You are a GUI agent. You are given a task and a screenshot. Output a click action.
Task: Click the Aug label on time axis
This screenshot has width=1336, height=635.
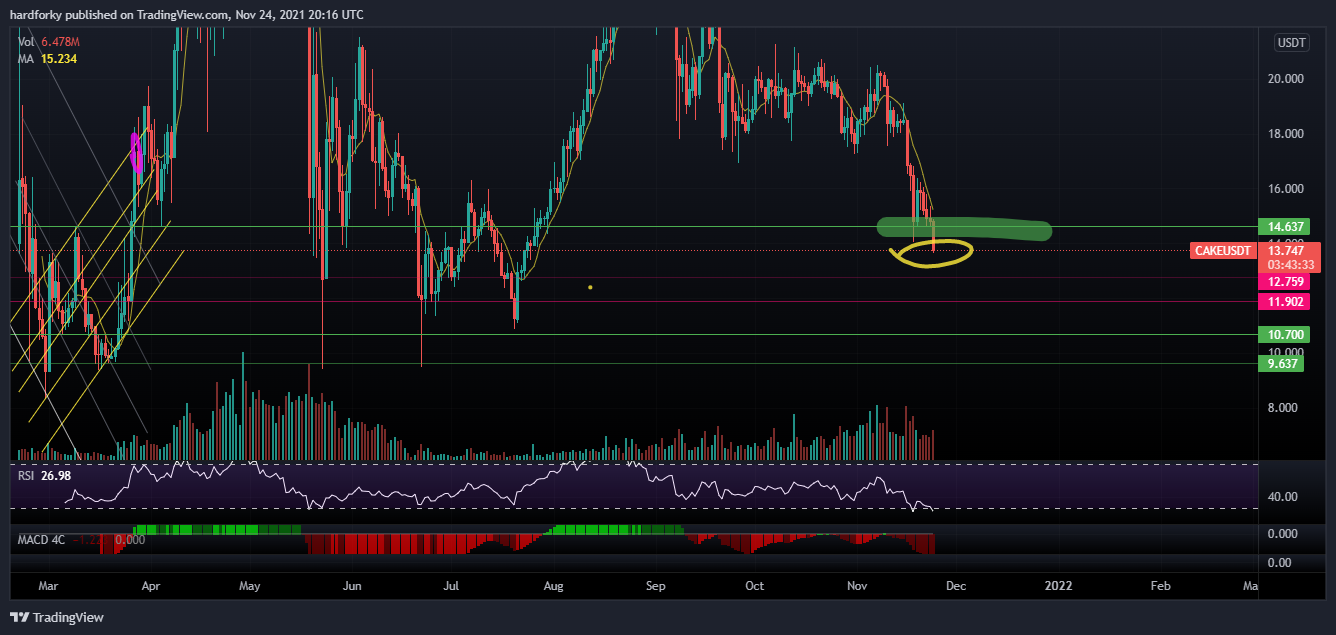(x=553, y=587)
